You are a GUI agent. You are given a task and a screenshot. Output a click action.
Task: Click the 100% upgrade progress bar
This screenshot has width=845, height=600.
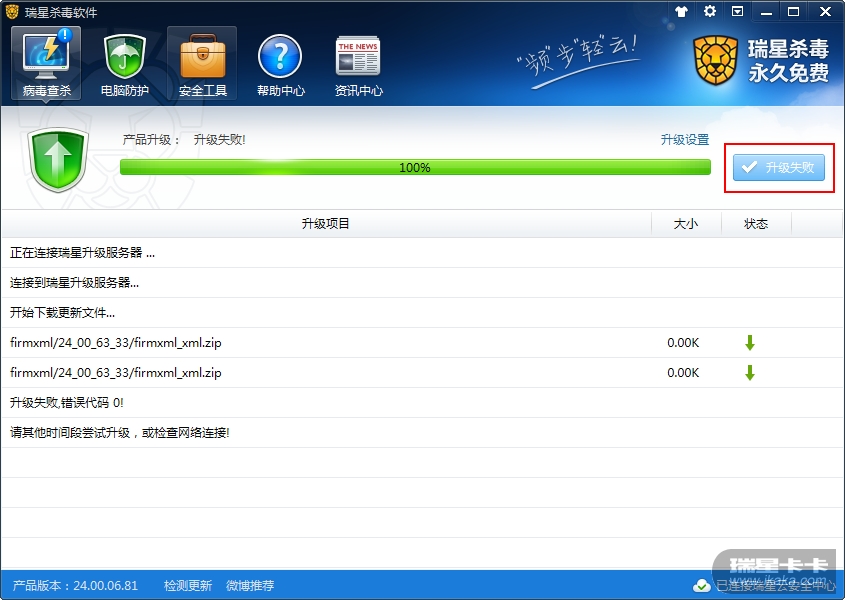point(415,167)
